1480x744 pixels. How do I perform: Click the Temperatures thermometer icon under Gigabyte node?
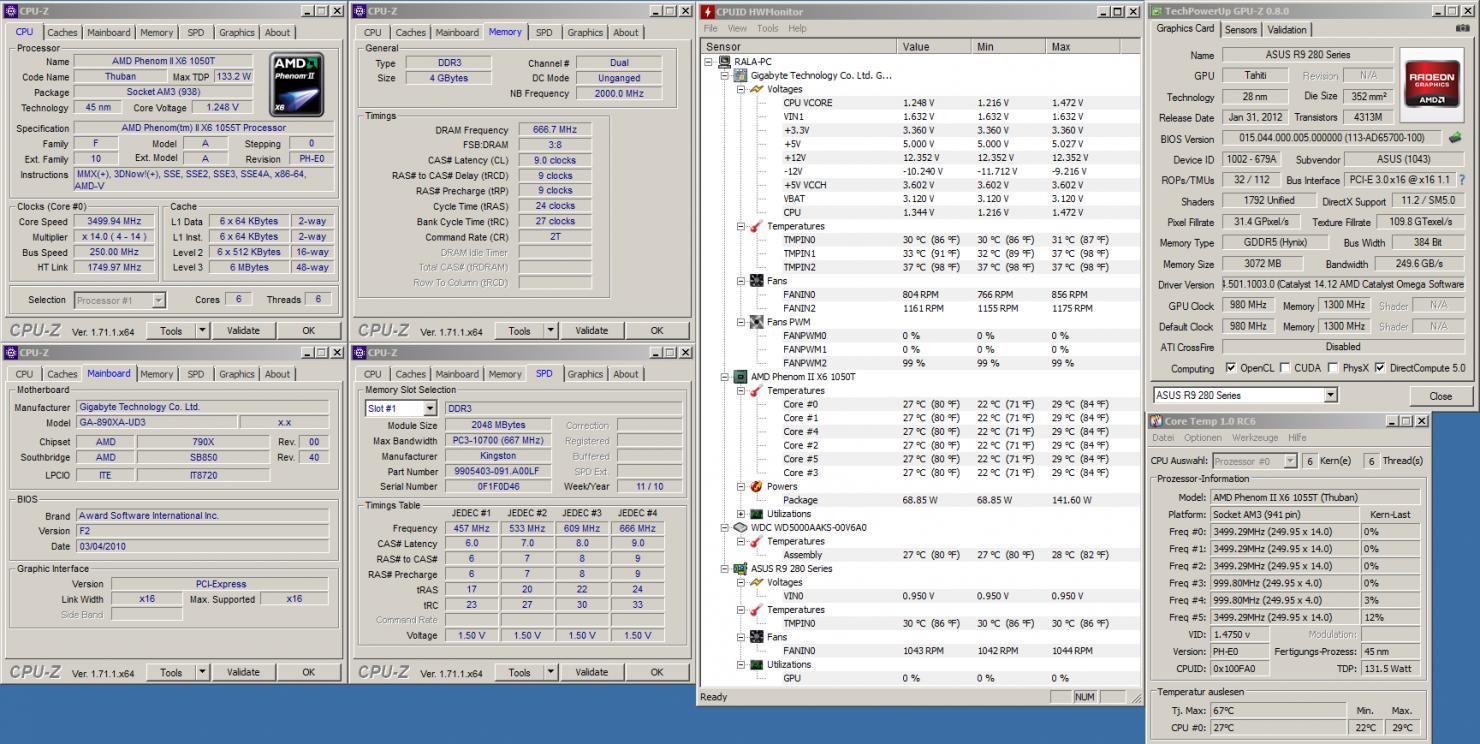757,226
